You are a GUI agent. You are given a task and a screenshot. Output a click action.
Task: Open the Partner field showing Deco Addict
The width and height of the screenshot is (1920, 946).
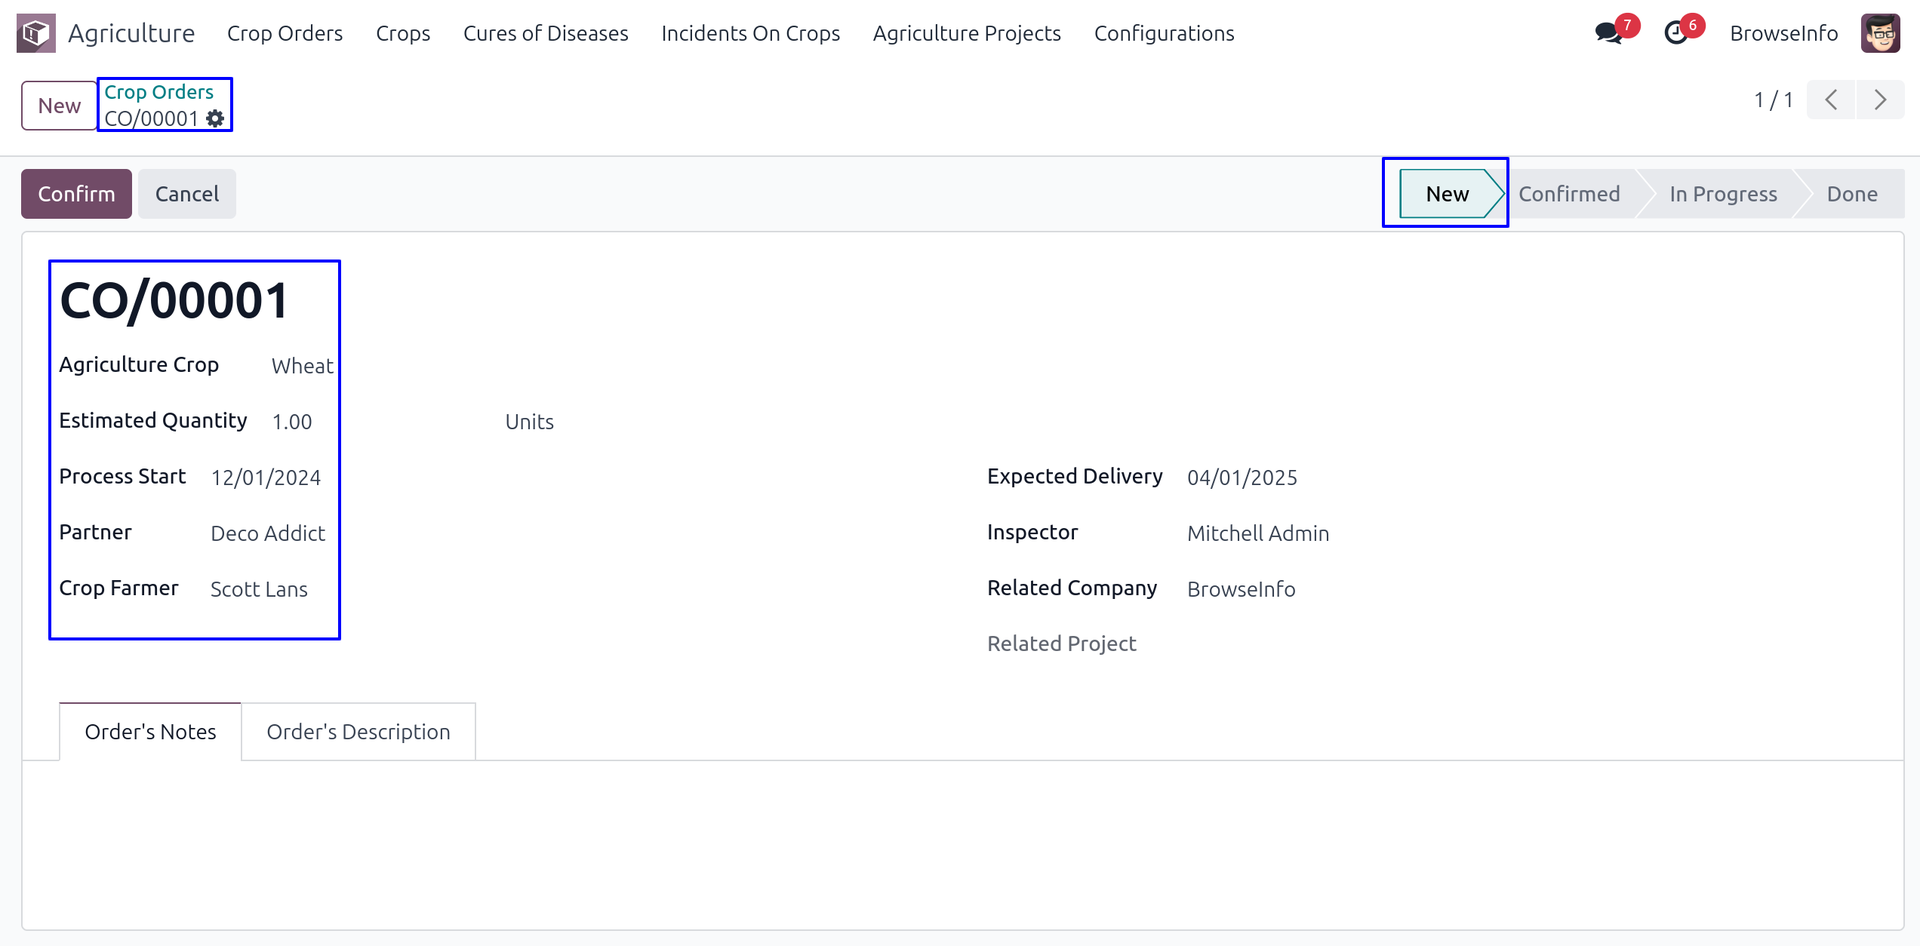coord(268,534)
